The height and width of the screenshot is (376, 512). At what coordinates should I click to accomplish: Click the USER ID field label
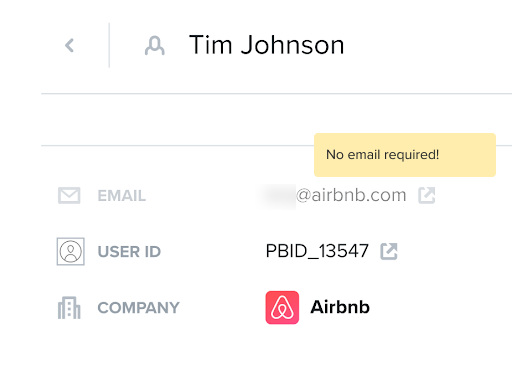click(x=129, y=252)
